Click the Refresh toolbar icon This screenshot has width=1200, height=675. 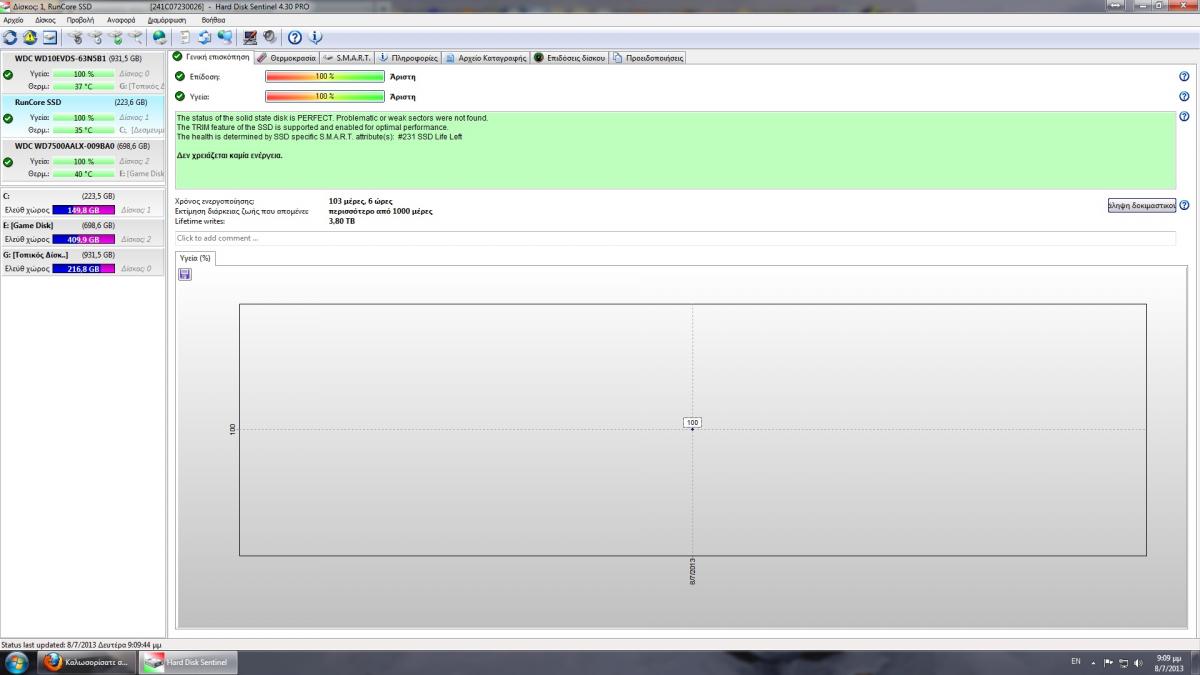[x=11, y=38]
